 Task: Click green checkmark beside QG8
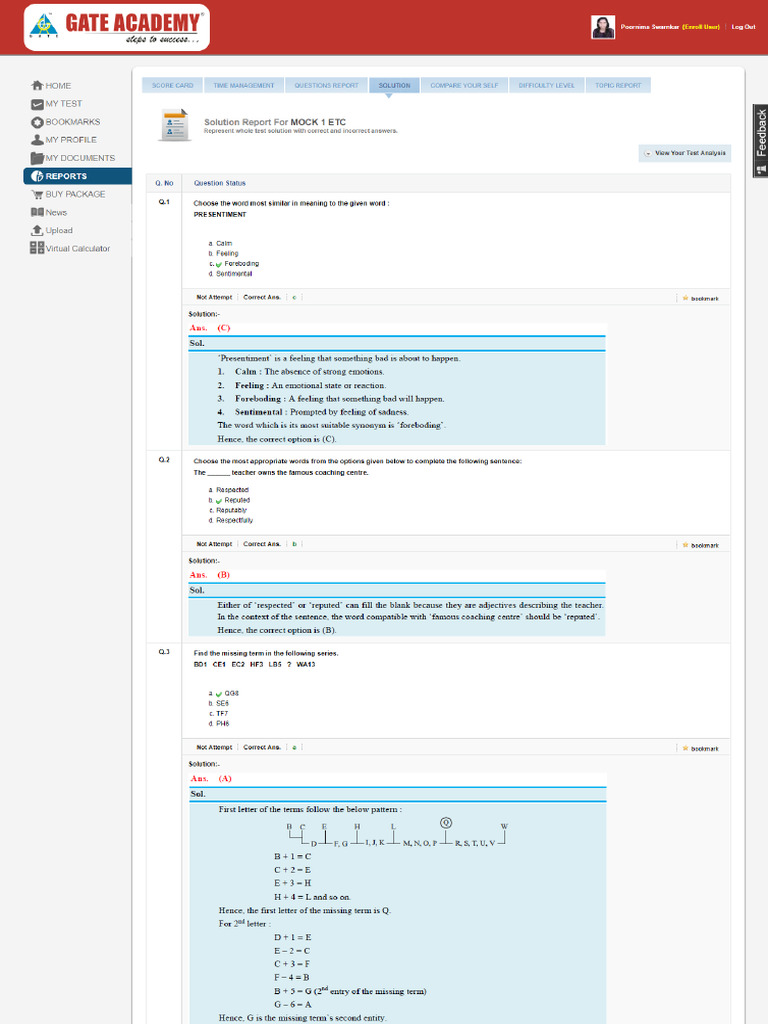[219, 694]
